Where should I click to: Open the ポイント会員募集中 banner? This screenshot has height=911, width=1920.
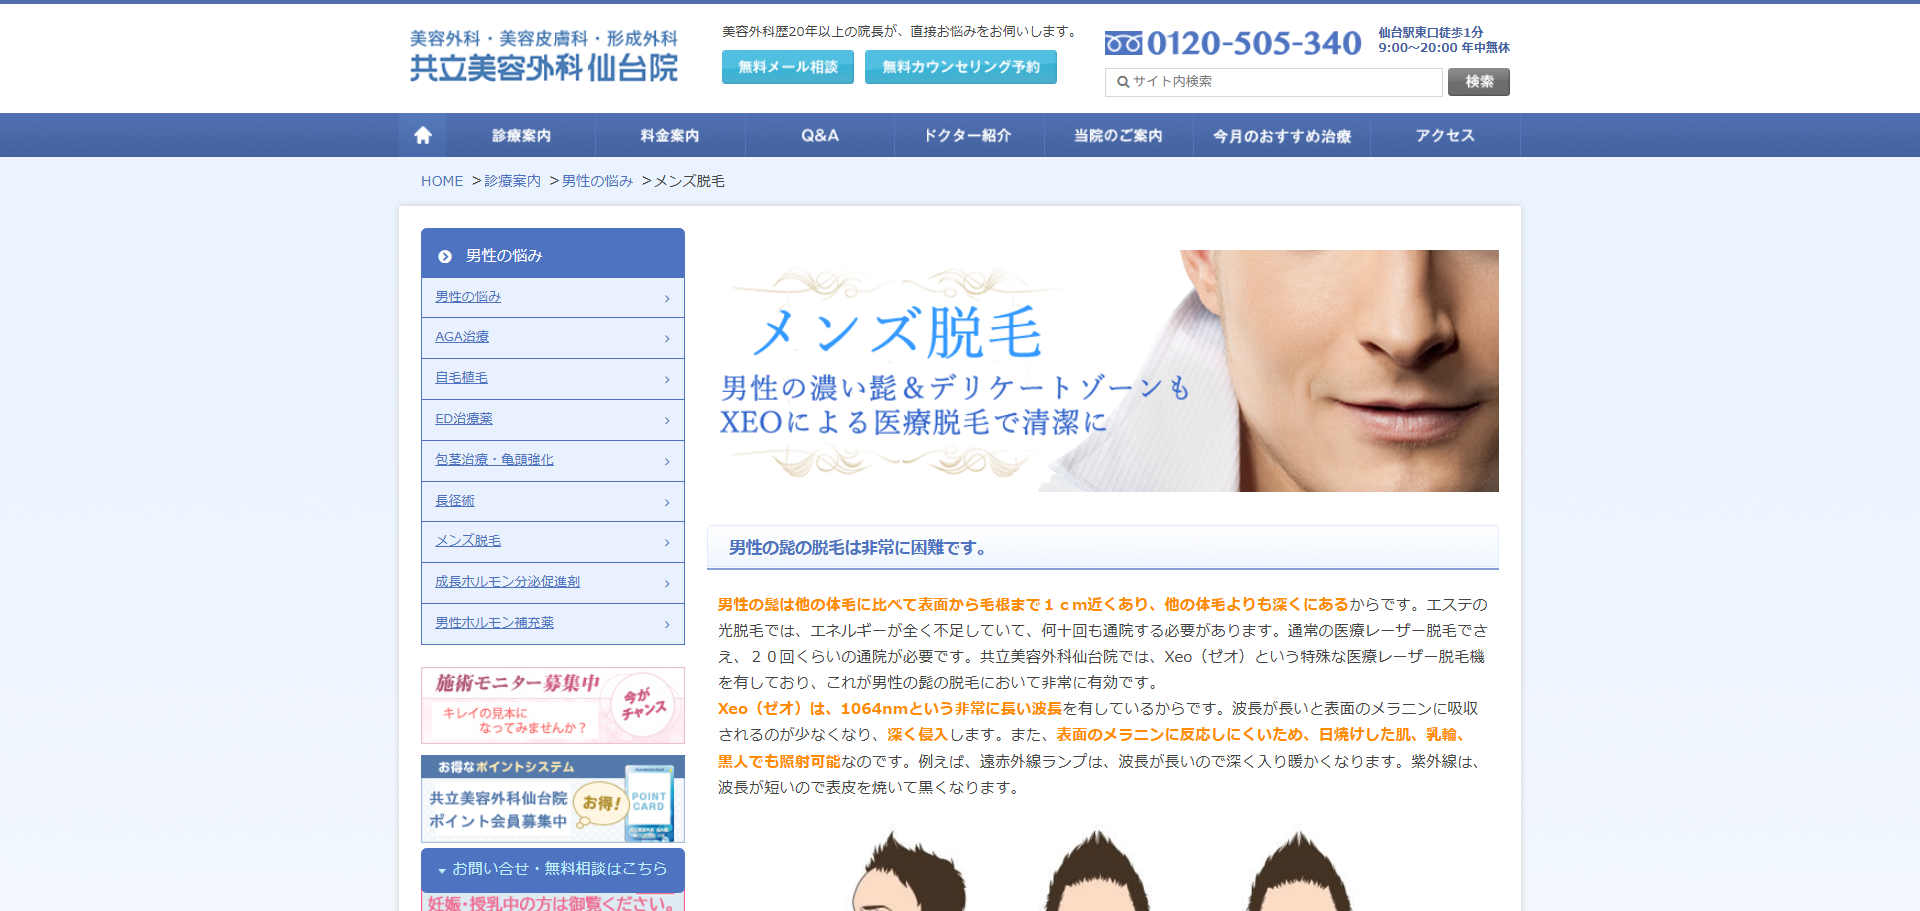(552, 799)
